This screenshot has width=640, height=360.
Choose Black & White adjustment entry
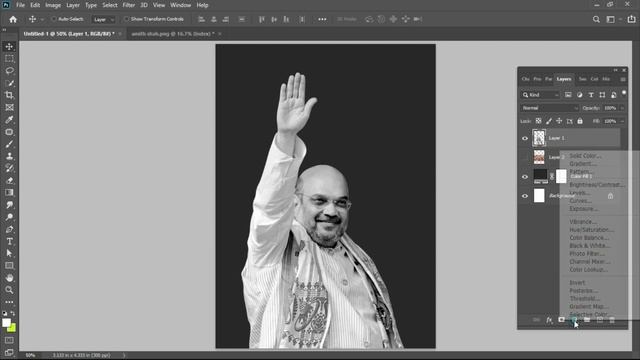tap(590, 246)
